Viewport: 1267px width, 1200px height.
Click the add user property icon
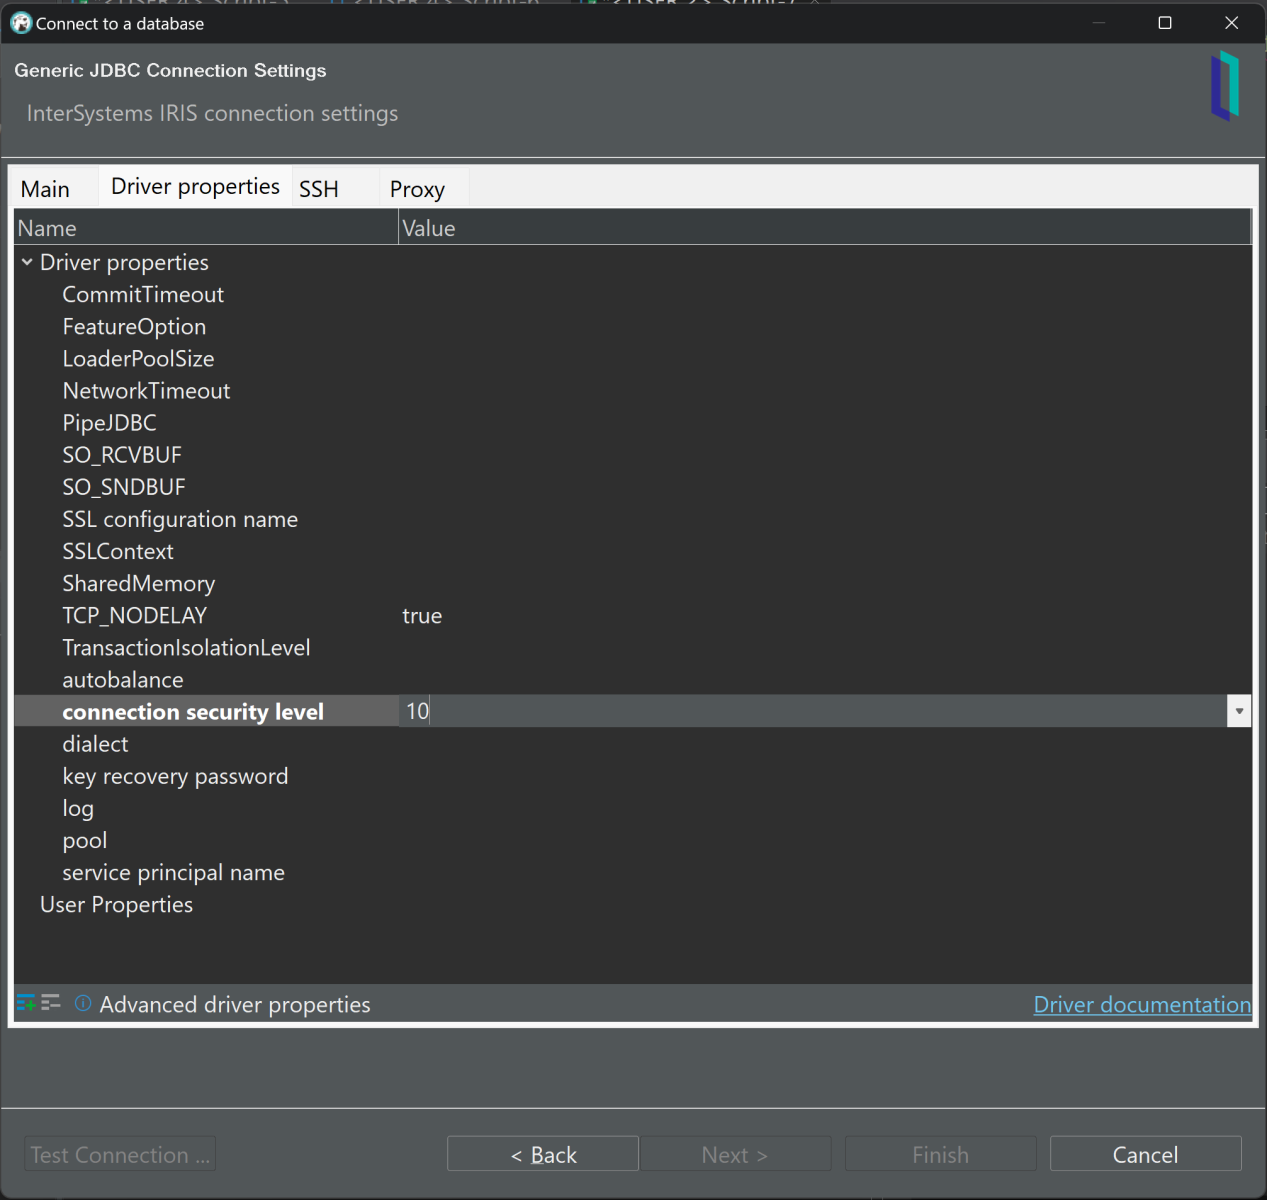pos(26,1003)
